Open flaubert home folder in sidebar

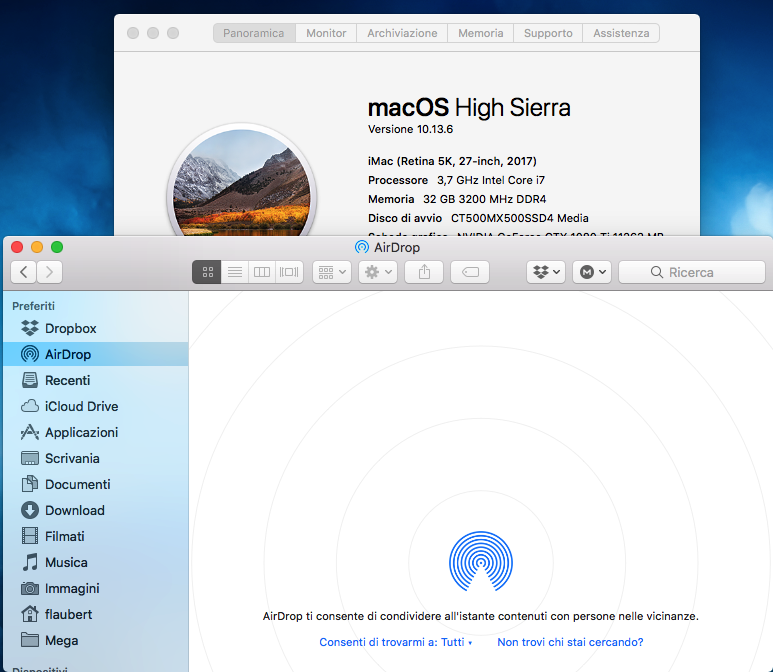coord(96,614)
